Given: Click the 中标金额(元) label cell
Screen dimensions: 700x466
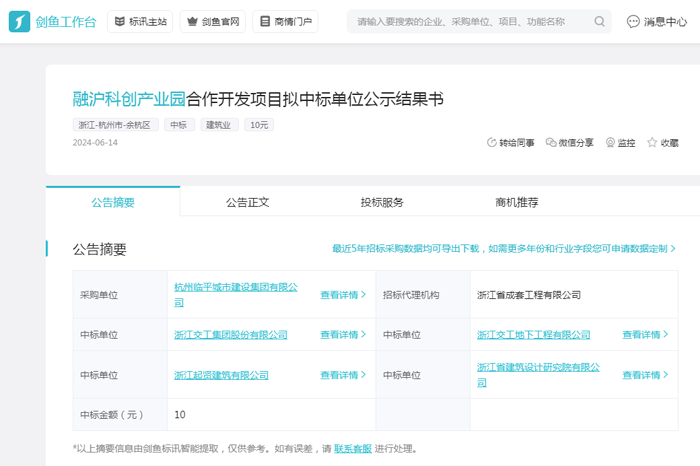Looking at the screenshot, I should tap(120, 415).
